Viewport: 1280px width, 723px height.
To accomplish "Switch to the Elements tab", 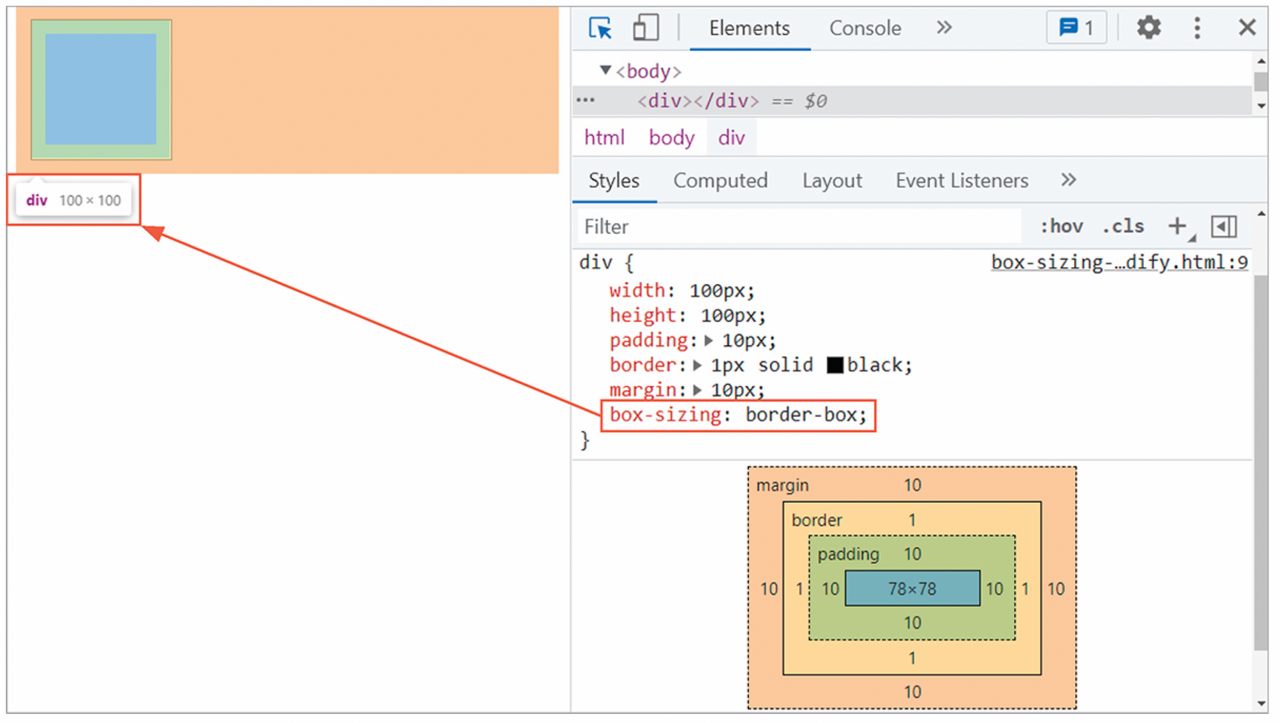I will pos(750,28).
